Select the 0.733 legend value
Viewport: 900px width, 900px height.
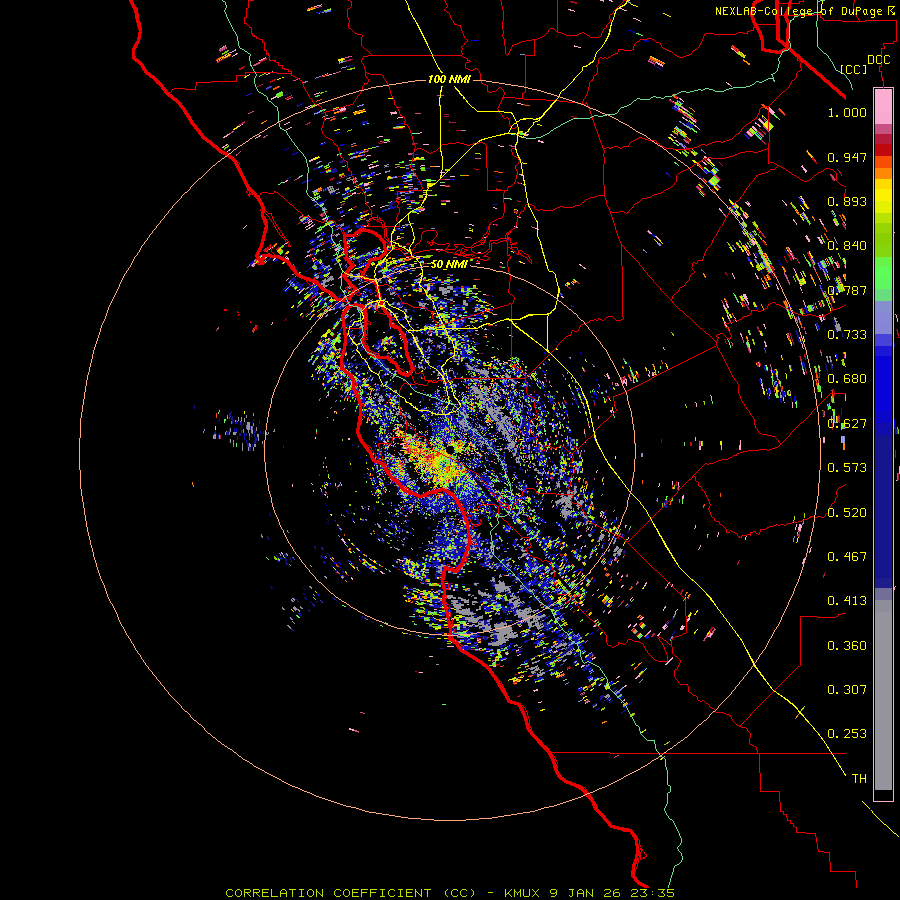coord(847,335)
